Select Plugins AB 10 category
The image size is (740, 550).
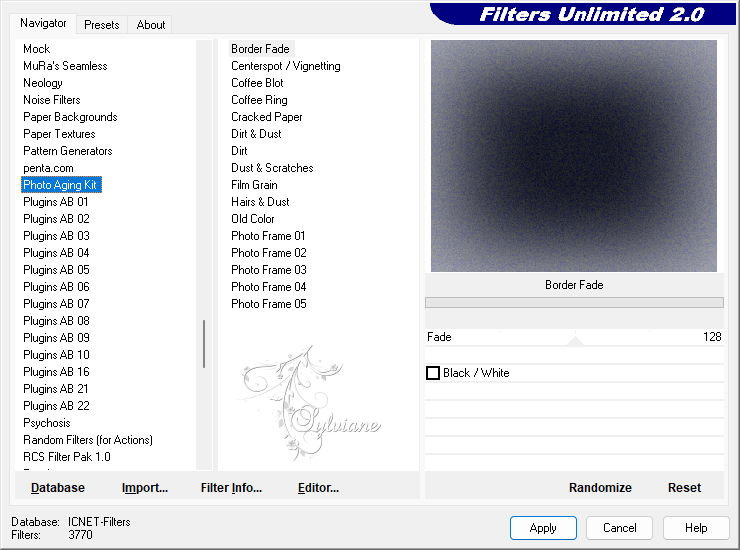56,355
